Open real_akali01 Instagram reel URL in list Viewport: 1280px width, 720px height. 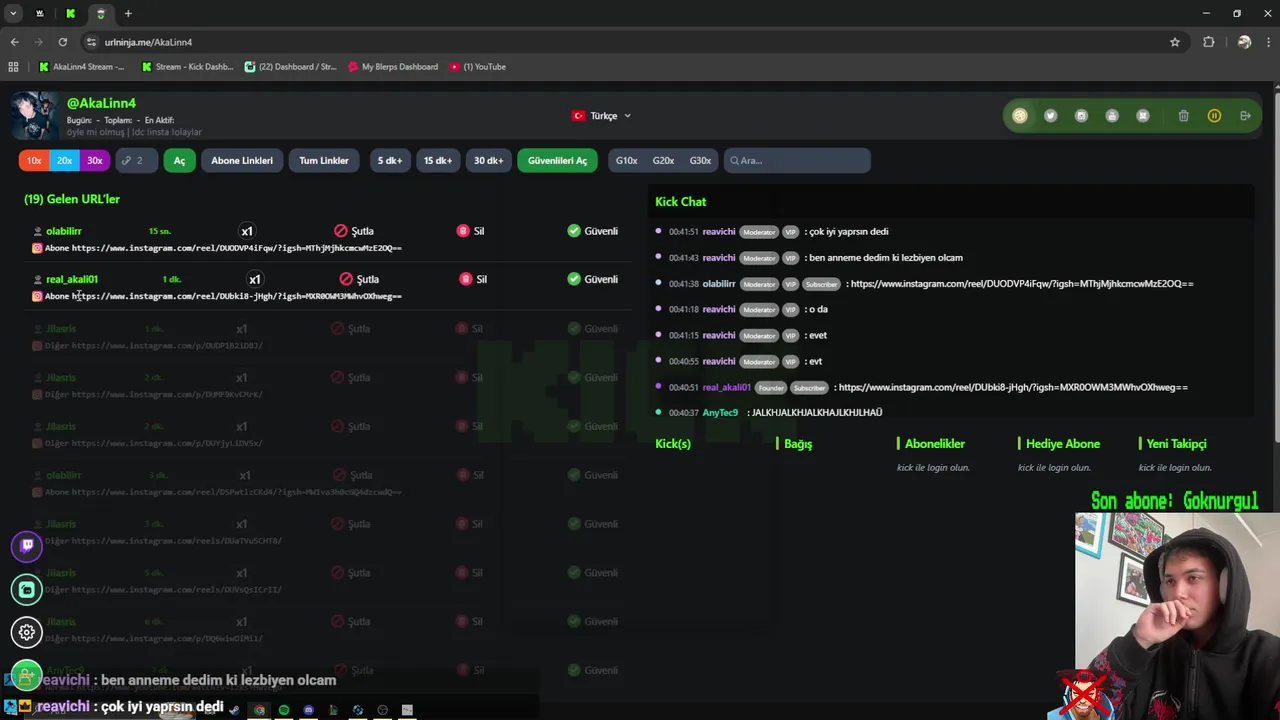click(x=236, y=296)
